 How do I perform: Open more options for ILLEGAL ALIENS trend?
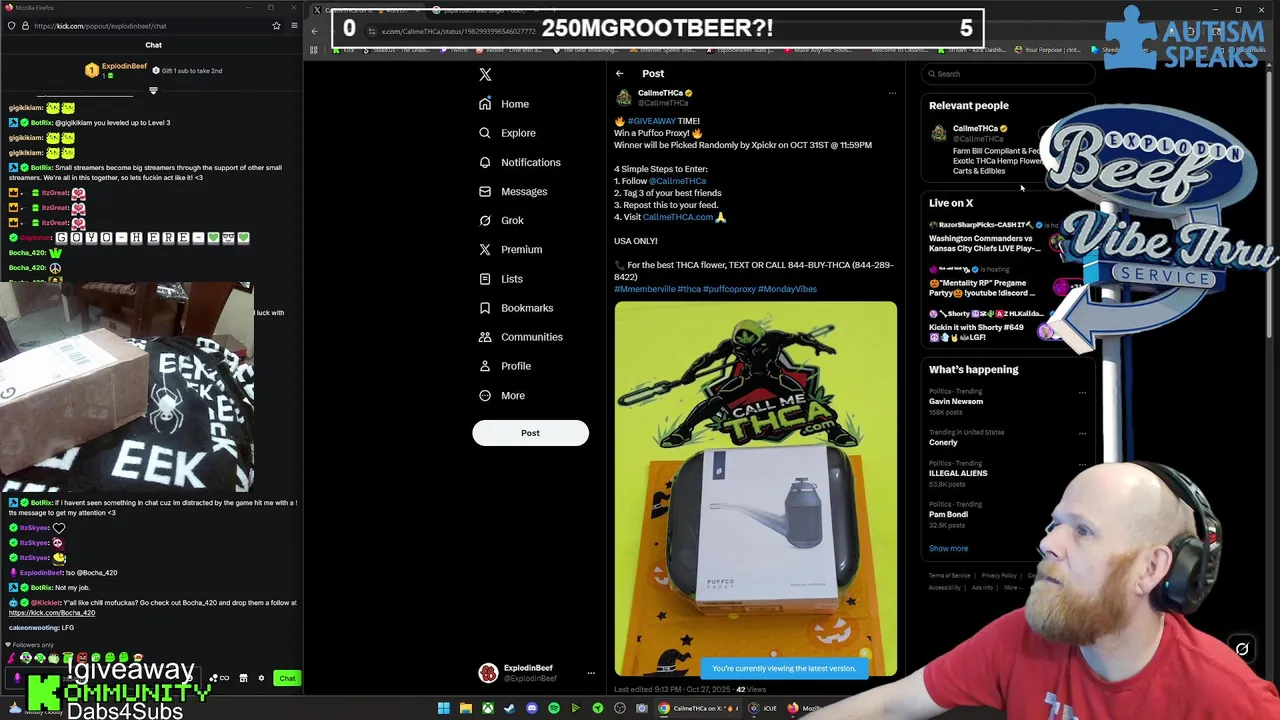point(1082,465)
